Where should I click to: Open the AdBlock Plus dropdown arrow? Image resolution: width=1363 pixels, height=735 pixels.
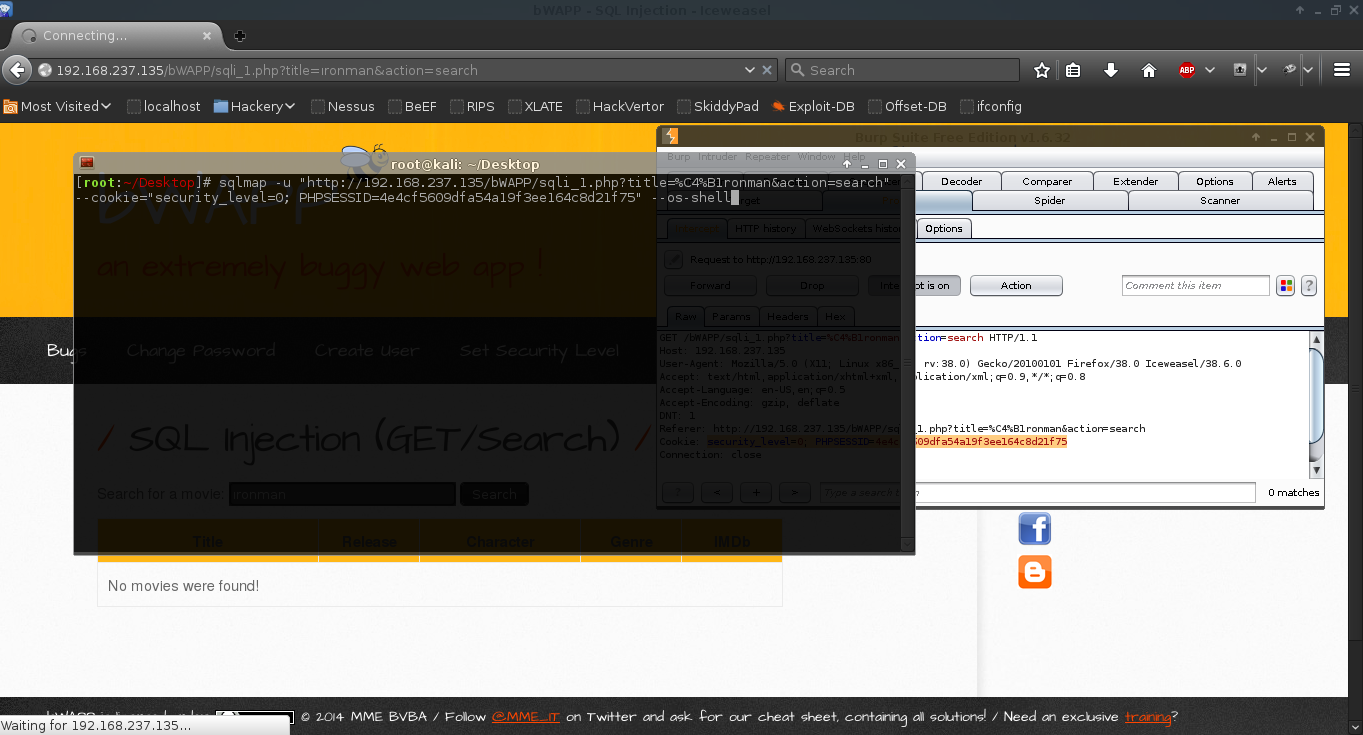[1210, 70]
